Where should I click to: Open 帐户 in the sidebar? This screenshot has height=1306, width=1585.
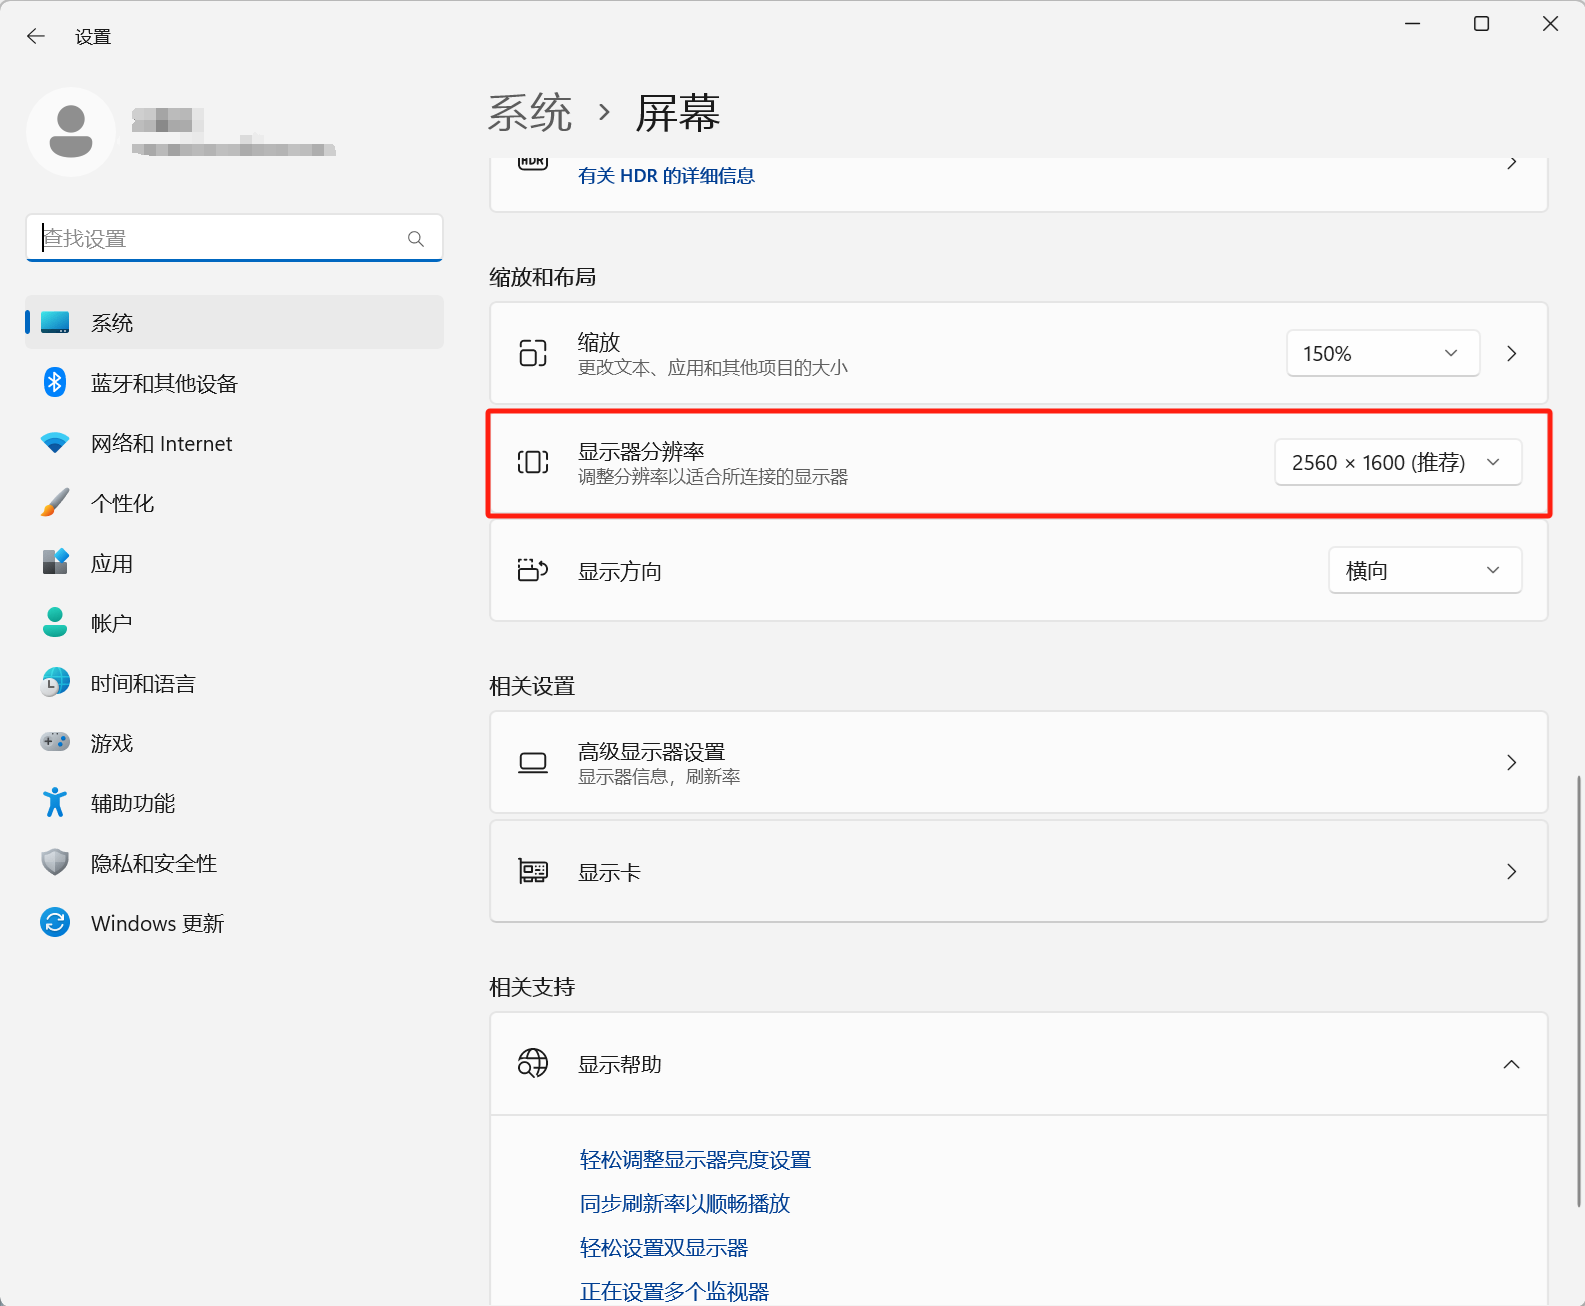[x=234, y=622]
